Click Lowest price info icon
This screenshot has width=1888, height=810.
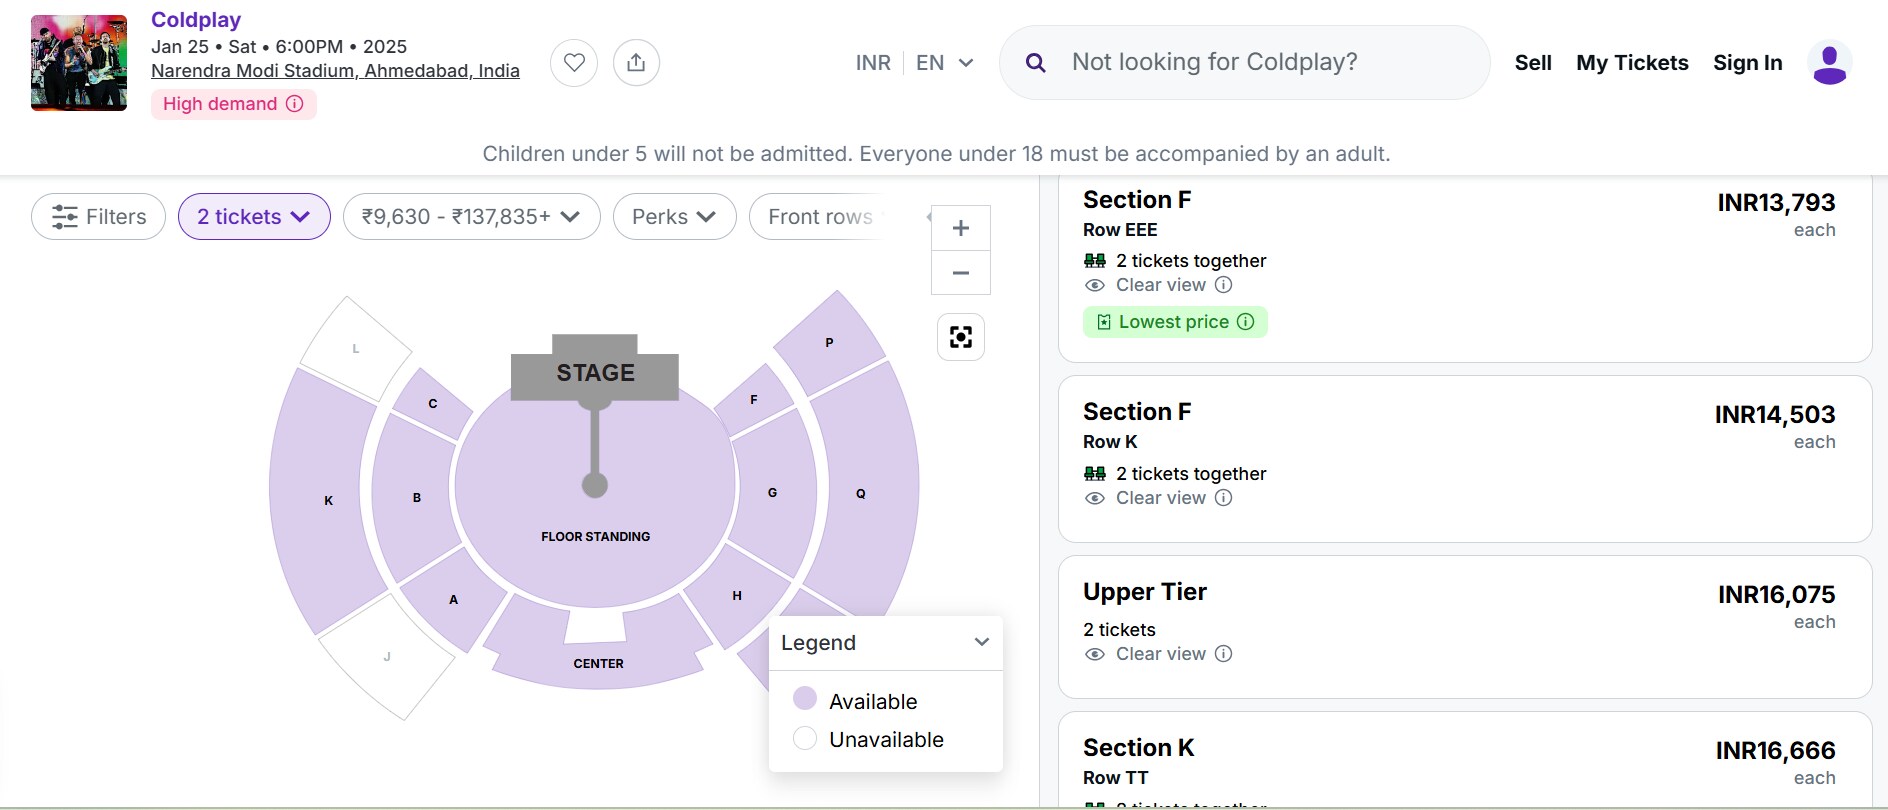click(x=1245, y=322)
